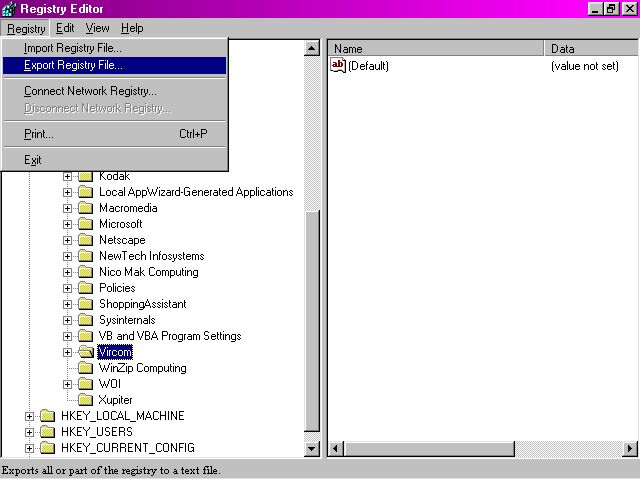Click the WinZip Computing folder icon
The height and width of the screenshot is (480, 640).
pos(85,368)
